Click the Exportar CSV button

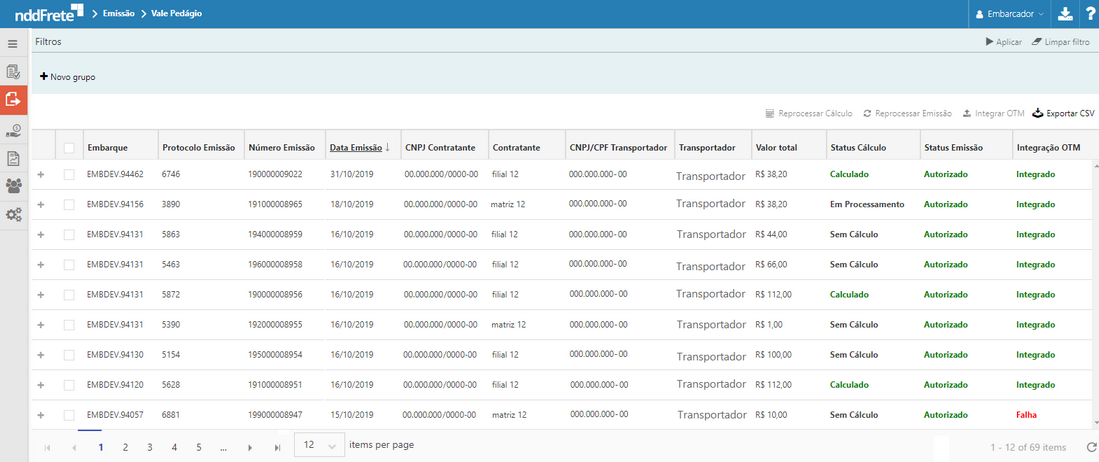1063,114
